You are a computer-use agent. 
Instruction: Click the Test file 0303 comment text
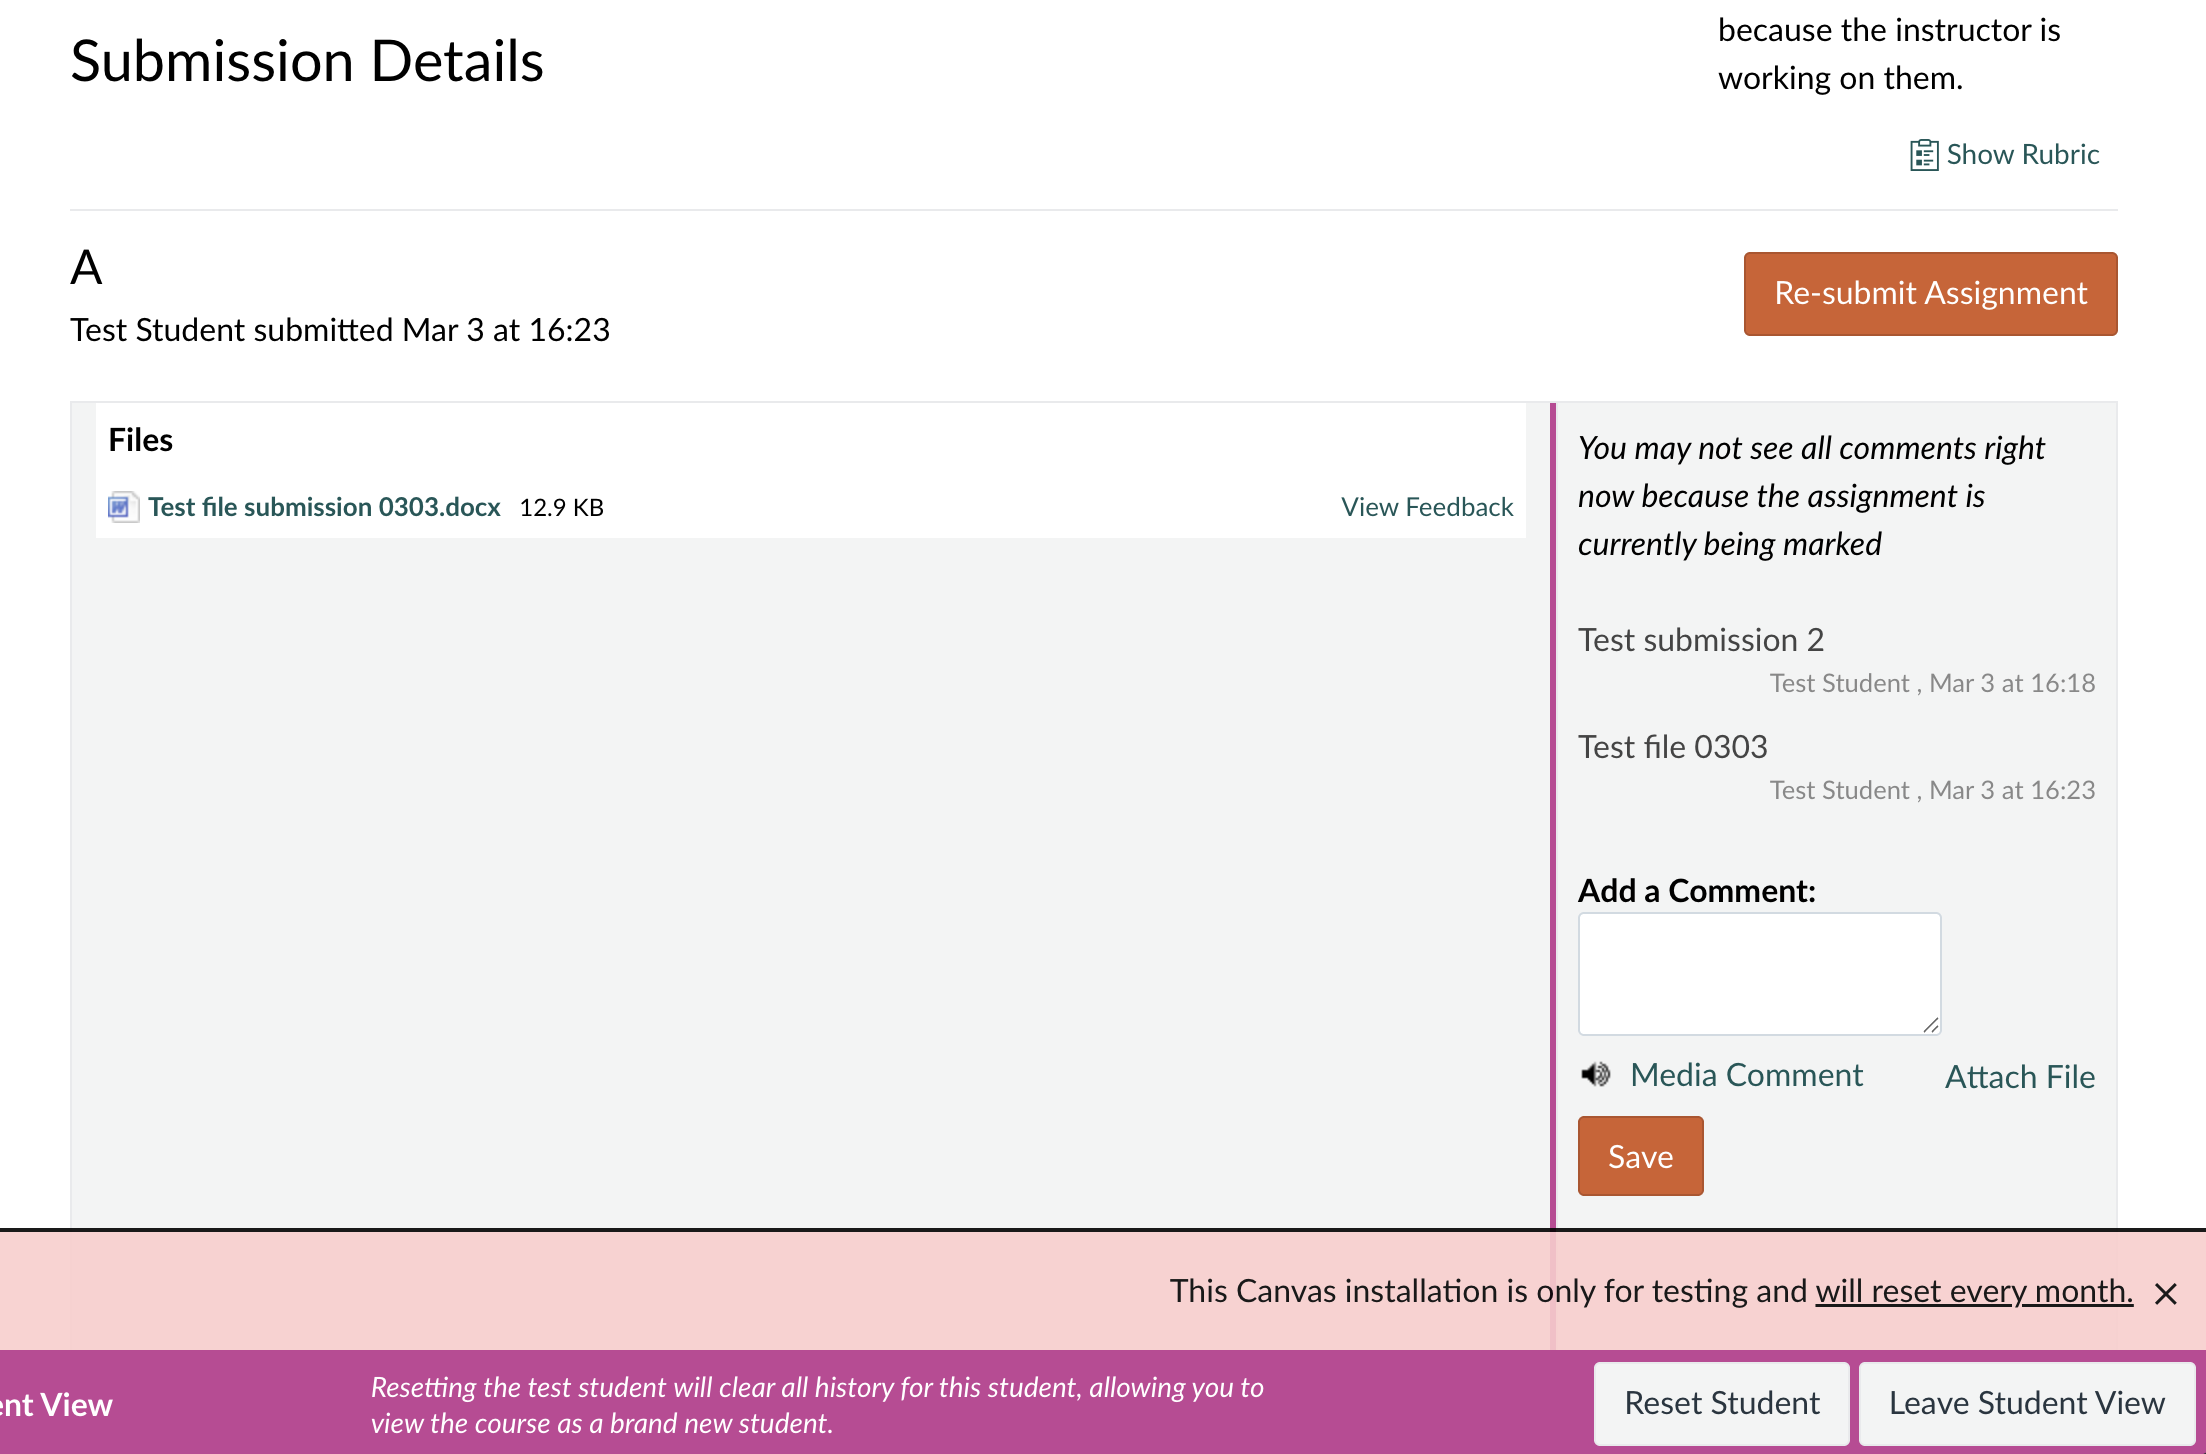click(1672, 747)
